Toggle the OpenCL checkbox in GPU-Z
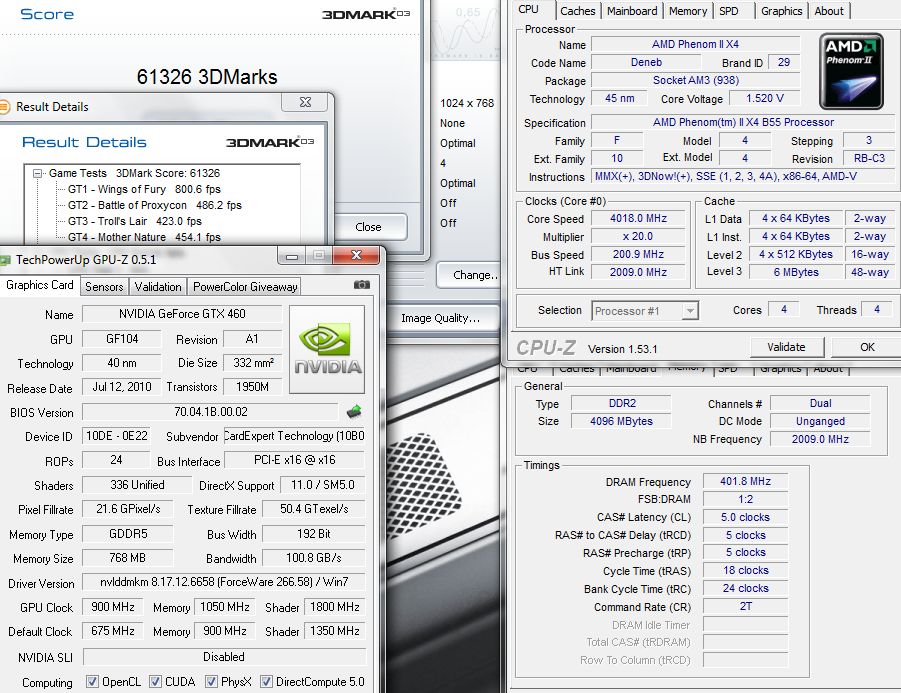 [x=92, y=682]
